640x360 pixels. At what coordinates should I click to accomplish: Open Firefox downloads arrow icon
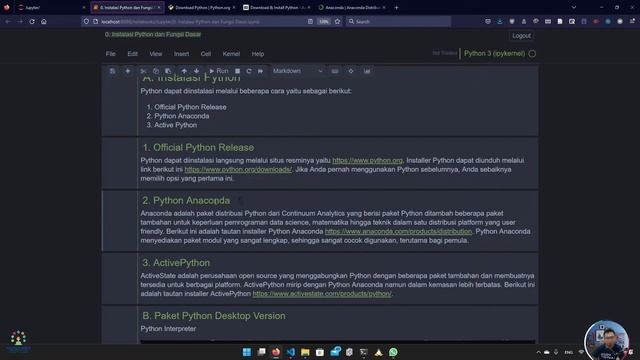click(500, 22)
